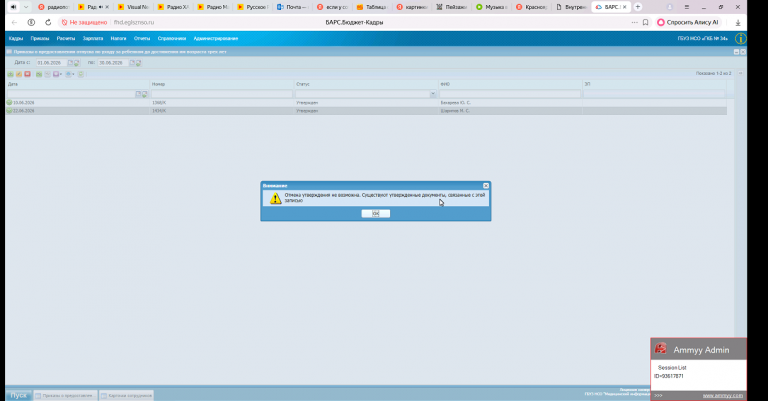
Task: Switch to the 'Русское' browser tab
Action: (x=253, y=7)
